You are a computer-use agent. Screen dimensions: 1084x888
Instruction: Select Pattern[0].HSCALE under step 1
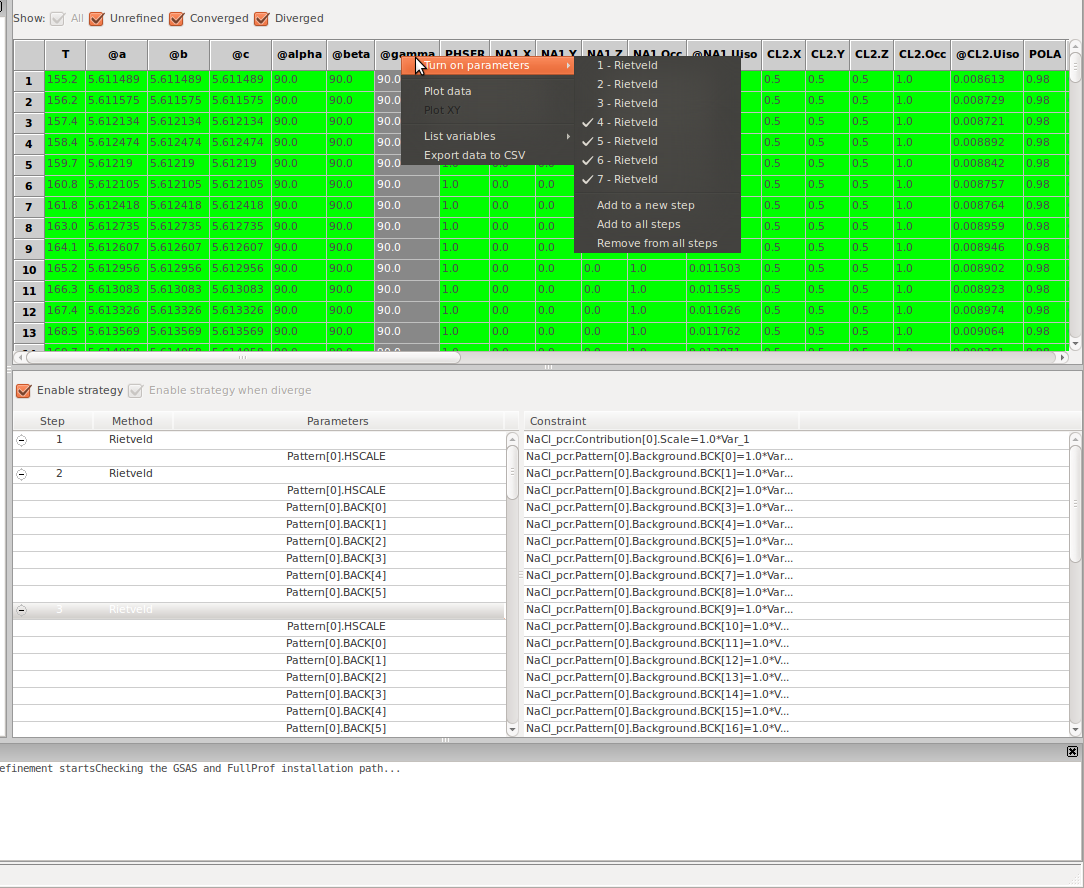[336, 456]
